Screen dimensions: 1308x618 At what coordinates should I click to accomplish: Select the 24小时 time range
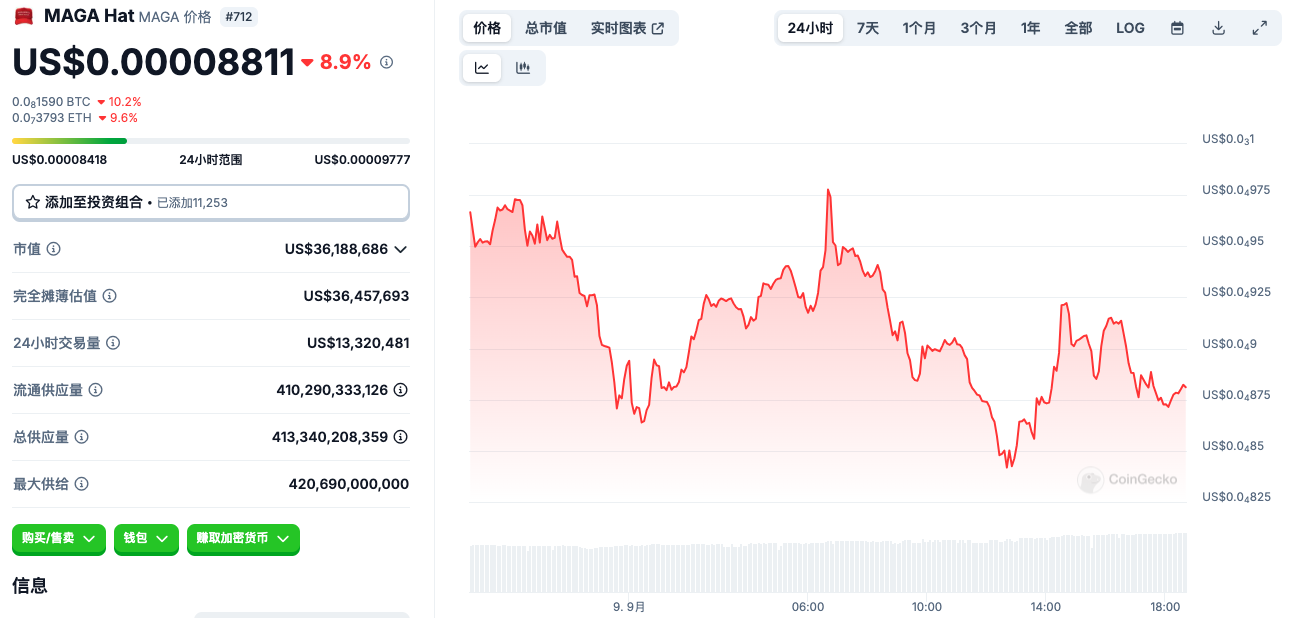tap(809, 28)
